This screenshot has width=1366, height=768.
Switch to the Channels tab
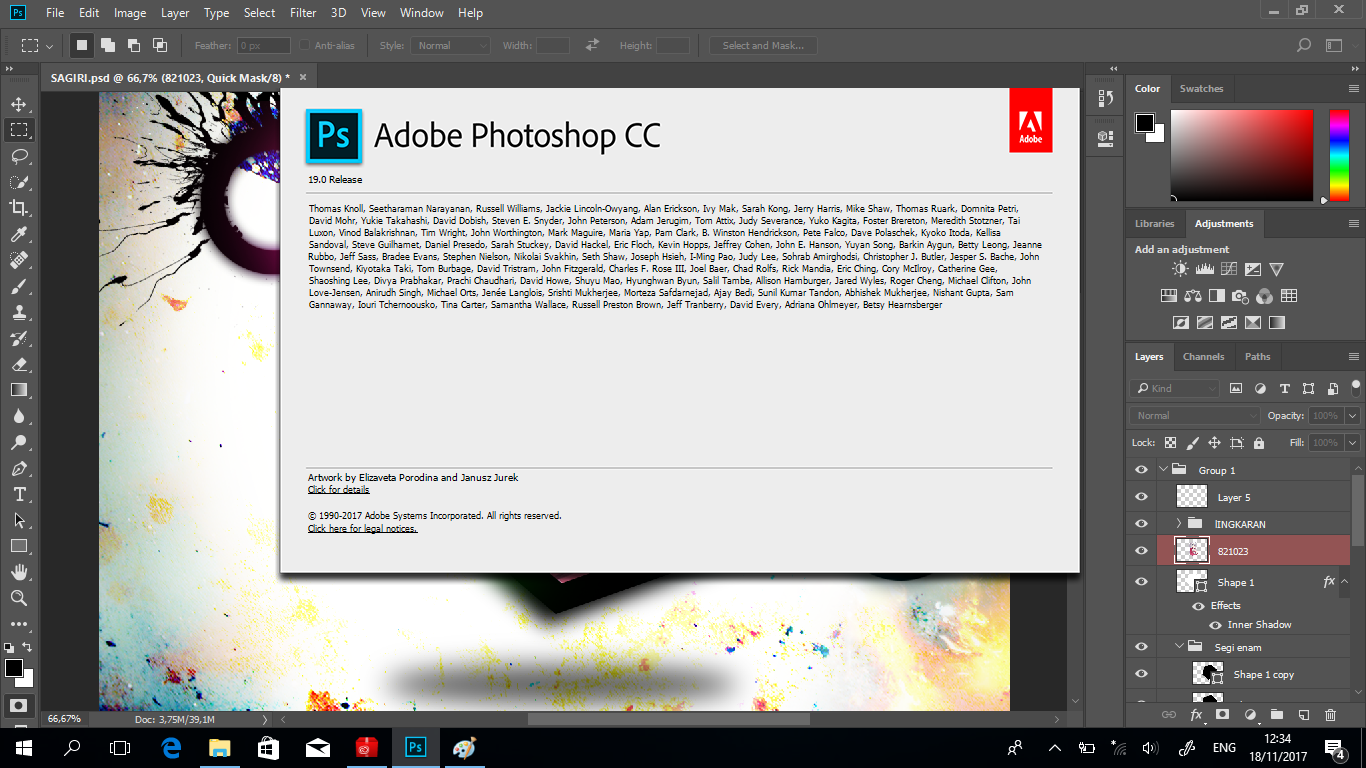click(x=1203, y=357)
